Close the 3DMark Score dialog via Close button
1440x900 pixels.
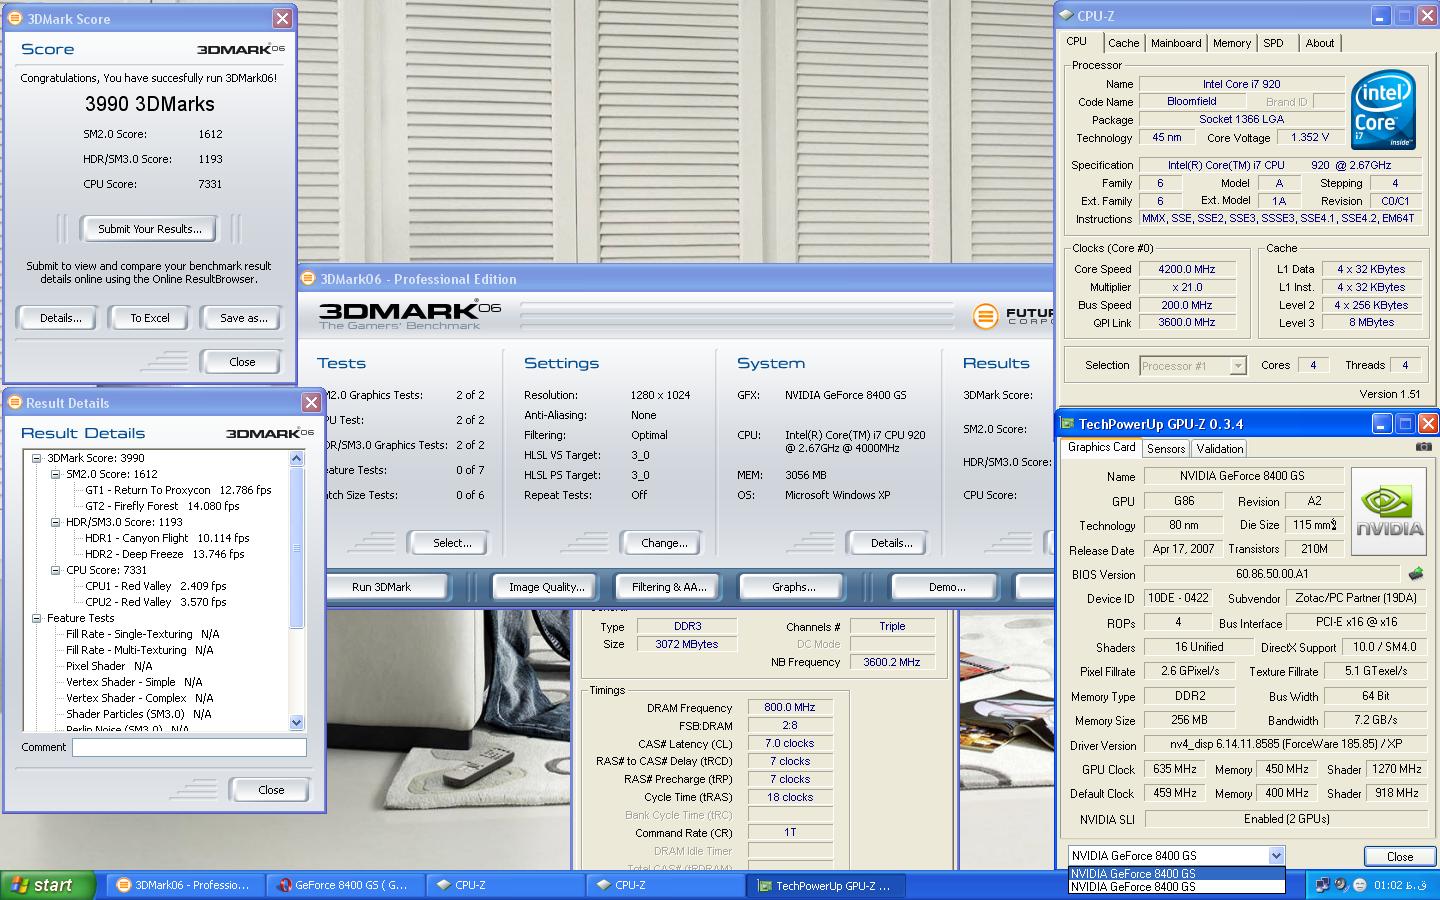point(242,362)
